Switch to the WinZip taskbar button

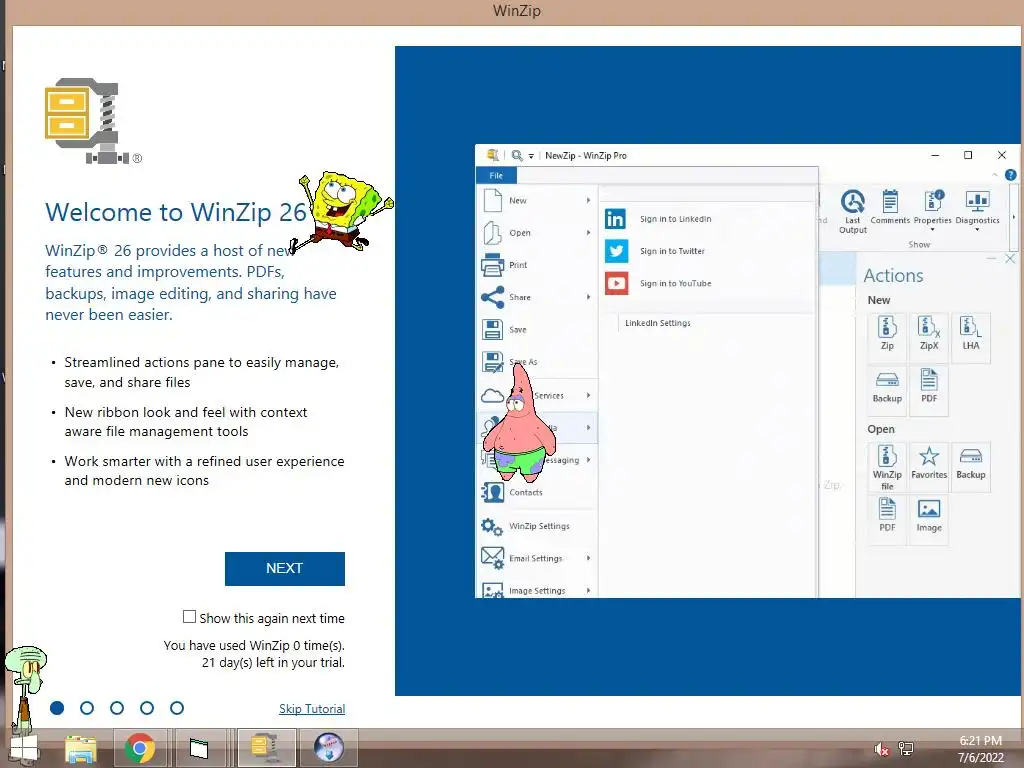coord(266,748)
